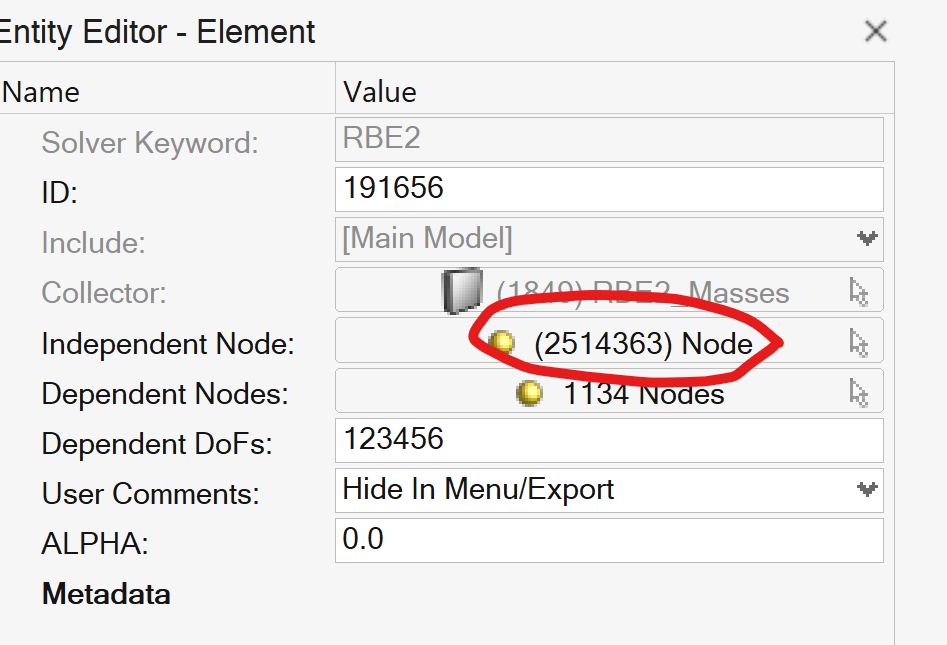Select the (2514363) Node value

643,344
